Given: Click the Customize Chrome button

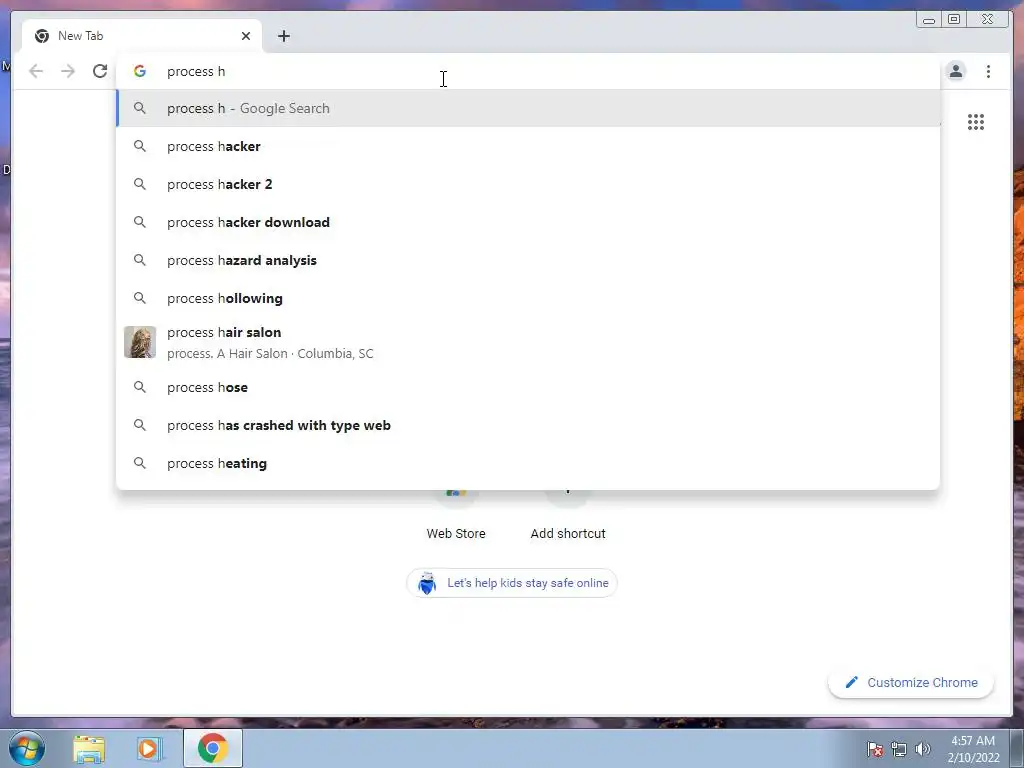Looking at the screenshot, I should coord(911,682).
